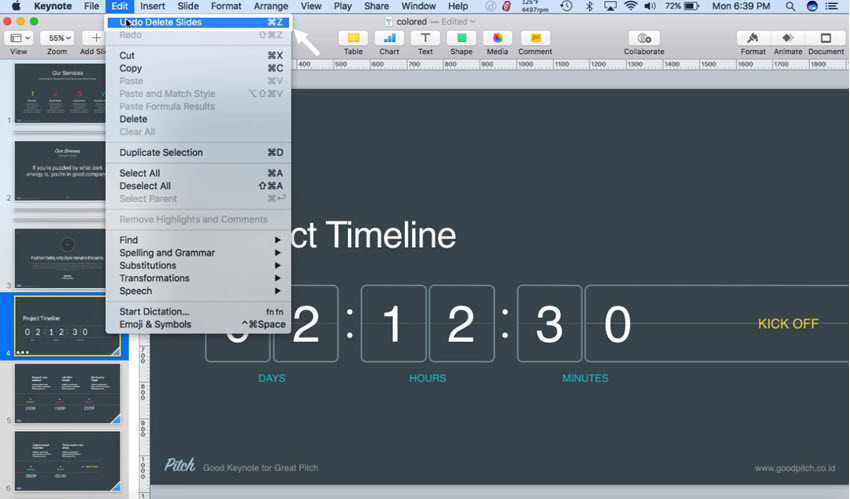Expand the Speech submenu
The width and height of the screenshot is (850, 499).
click(198, 291)
